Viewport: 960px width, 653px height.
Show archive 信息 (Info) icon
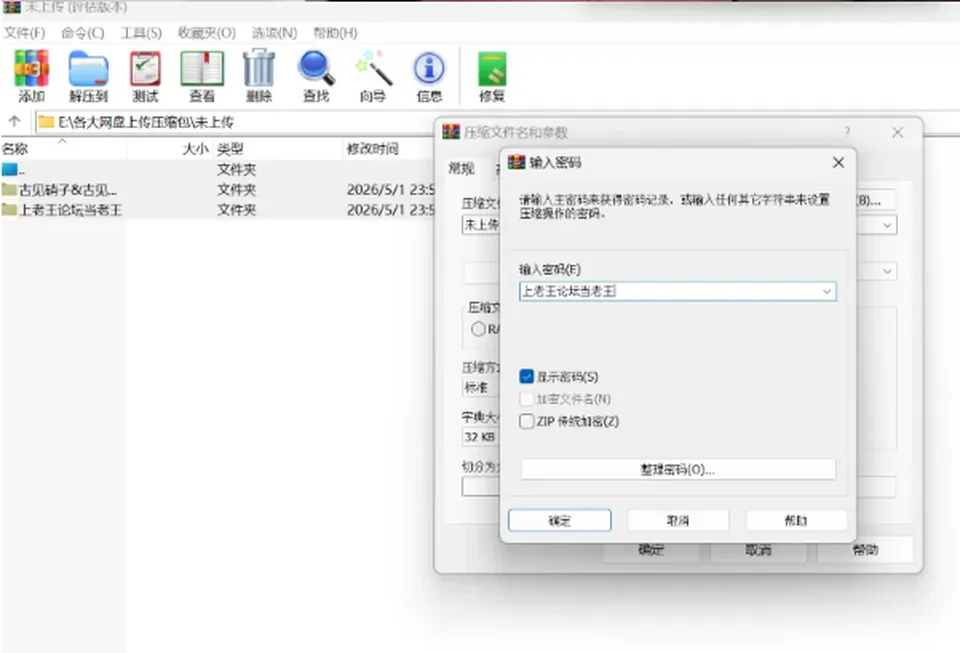pos(429,76)
